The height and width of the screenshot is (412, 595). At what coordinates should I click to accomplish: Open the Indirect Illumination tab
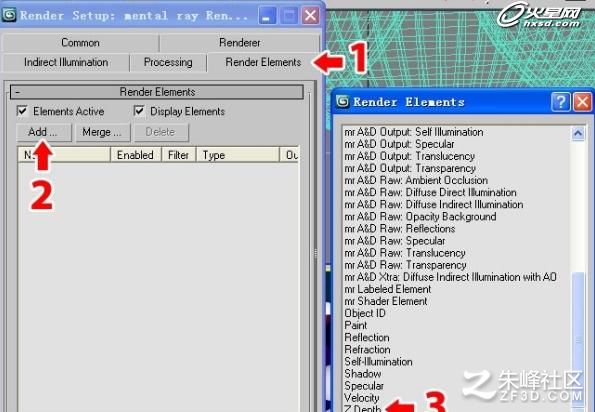click(66, 62)
